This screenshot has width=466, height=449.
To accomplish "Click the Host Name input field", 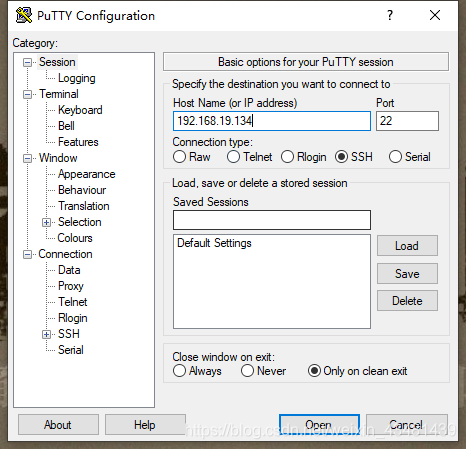I will point(272,121).
